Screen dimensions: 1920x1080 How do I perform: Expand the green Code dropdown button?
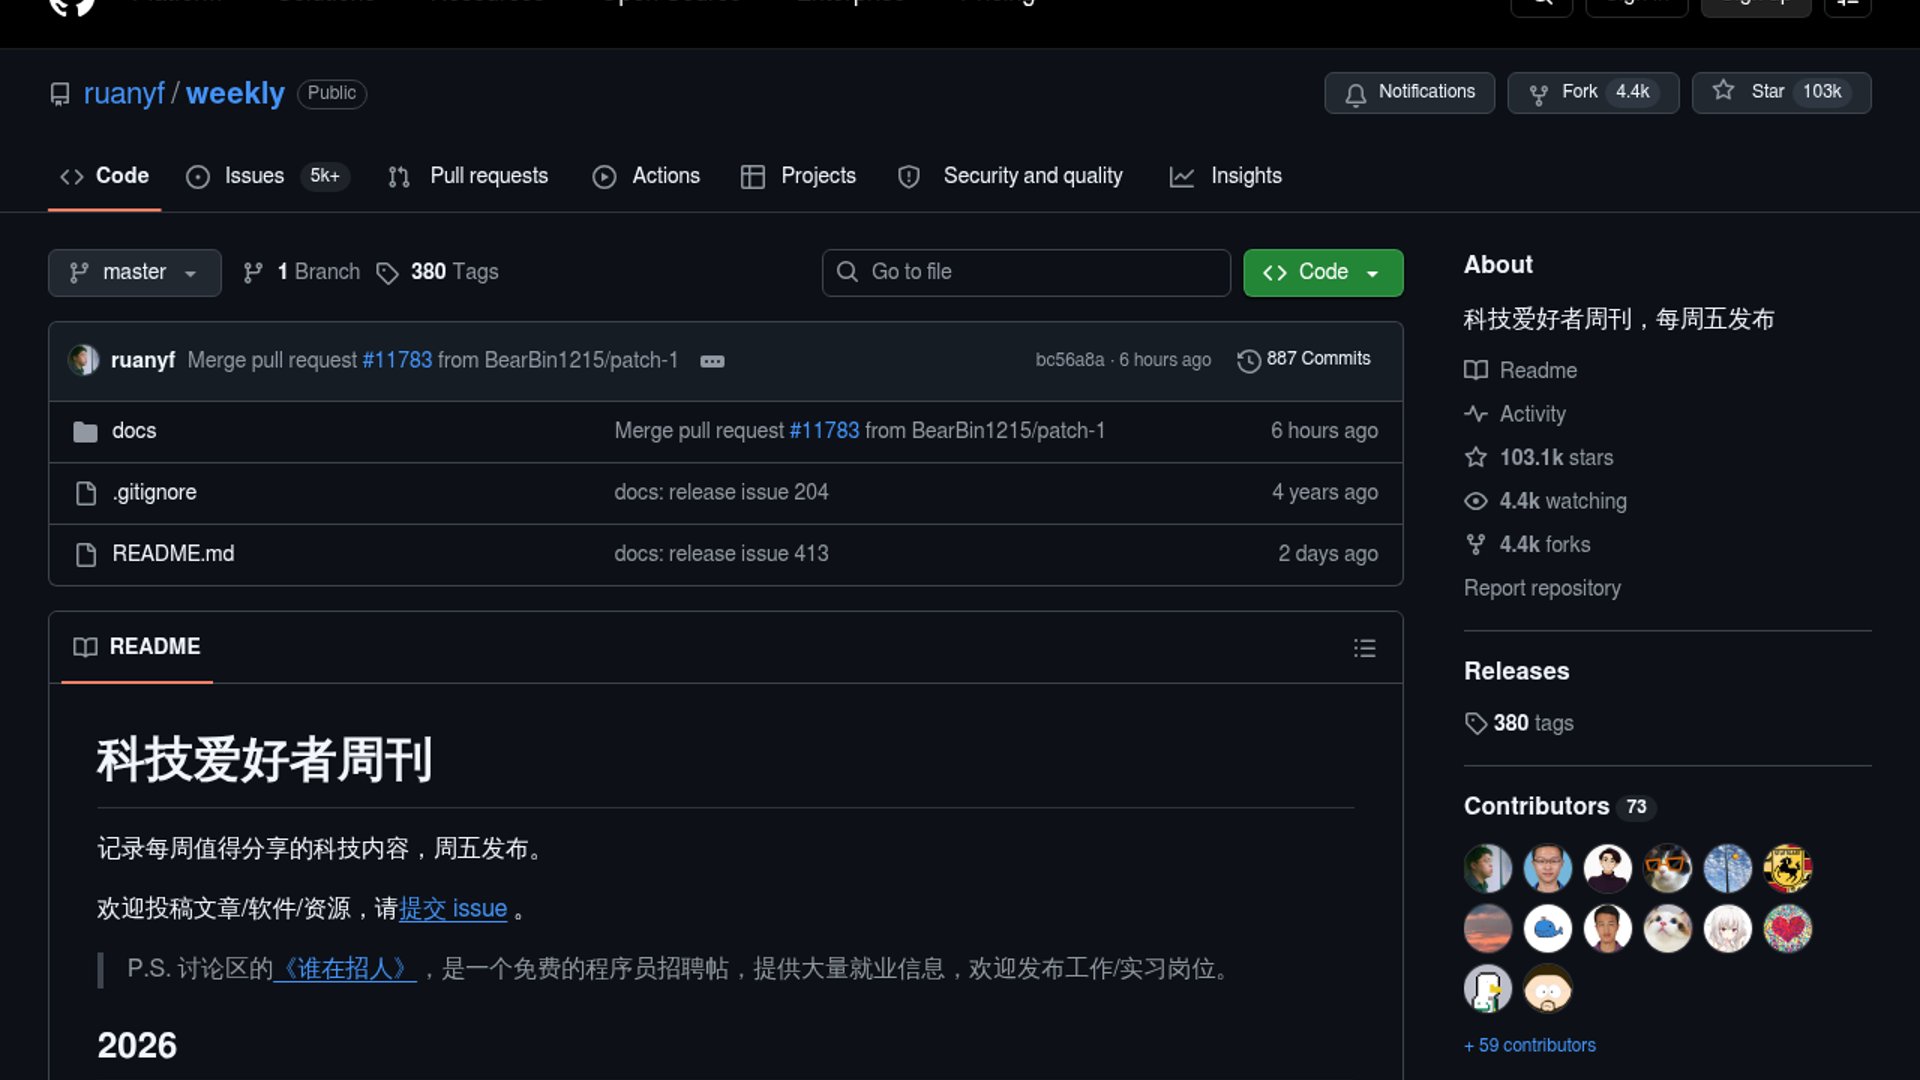point(1323,272)
